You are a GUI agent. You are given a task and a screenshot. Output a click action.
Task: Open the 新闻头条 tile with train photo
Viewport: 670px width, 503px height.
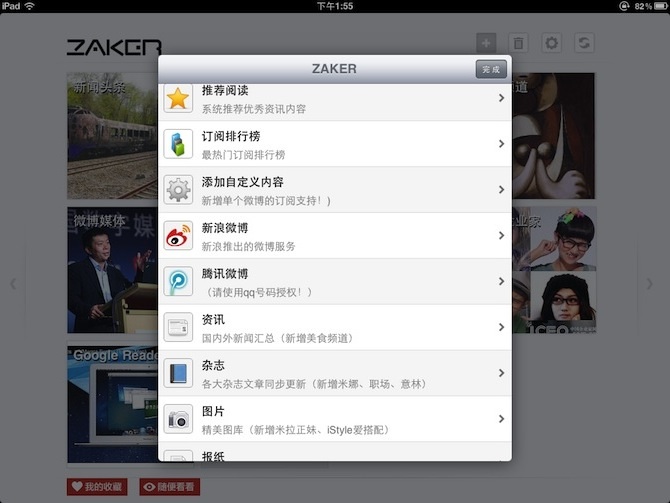click(113, 136)
